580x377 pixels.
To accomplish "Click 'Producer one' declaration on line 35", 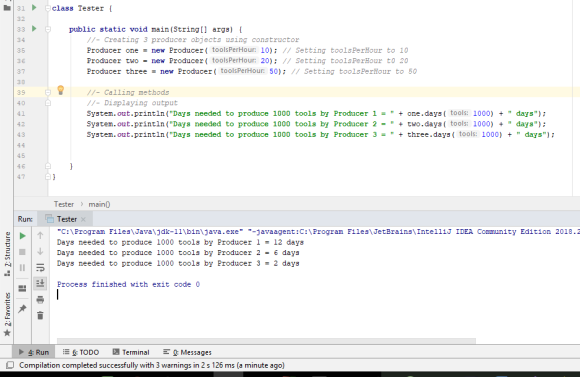I will pos(112,50).
